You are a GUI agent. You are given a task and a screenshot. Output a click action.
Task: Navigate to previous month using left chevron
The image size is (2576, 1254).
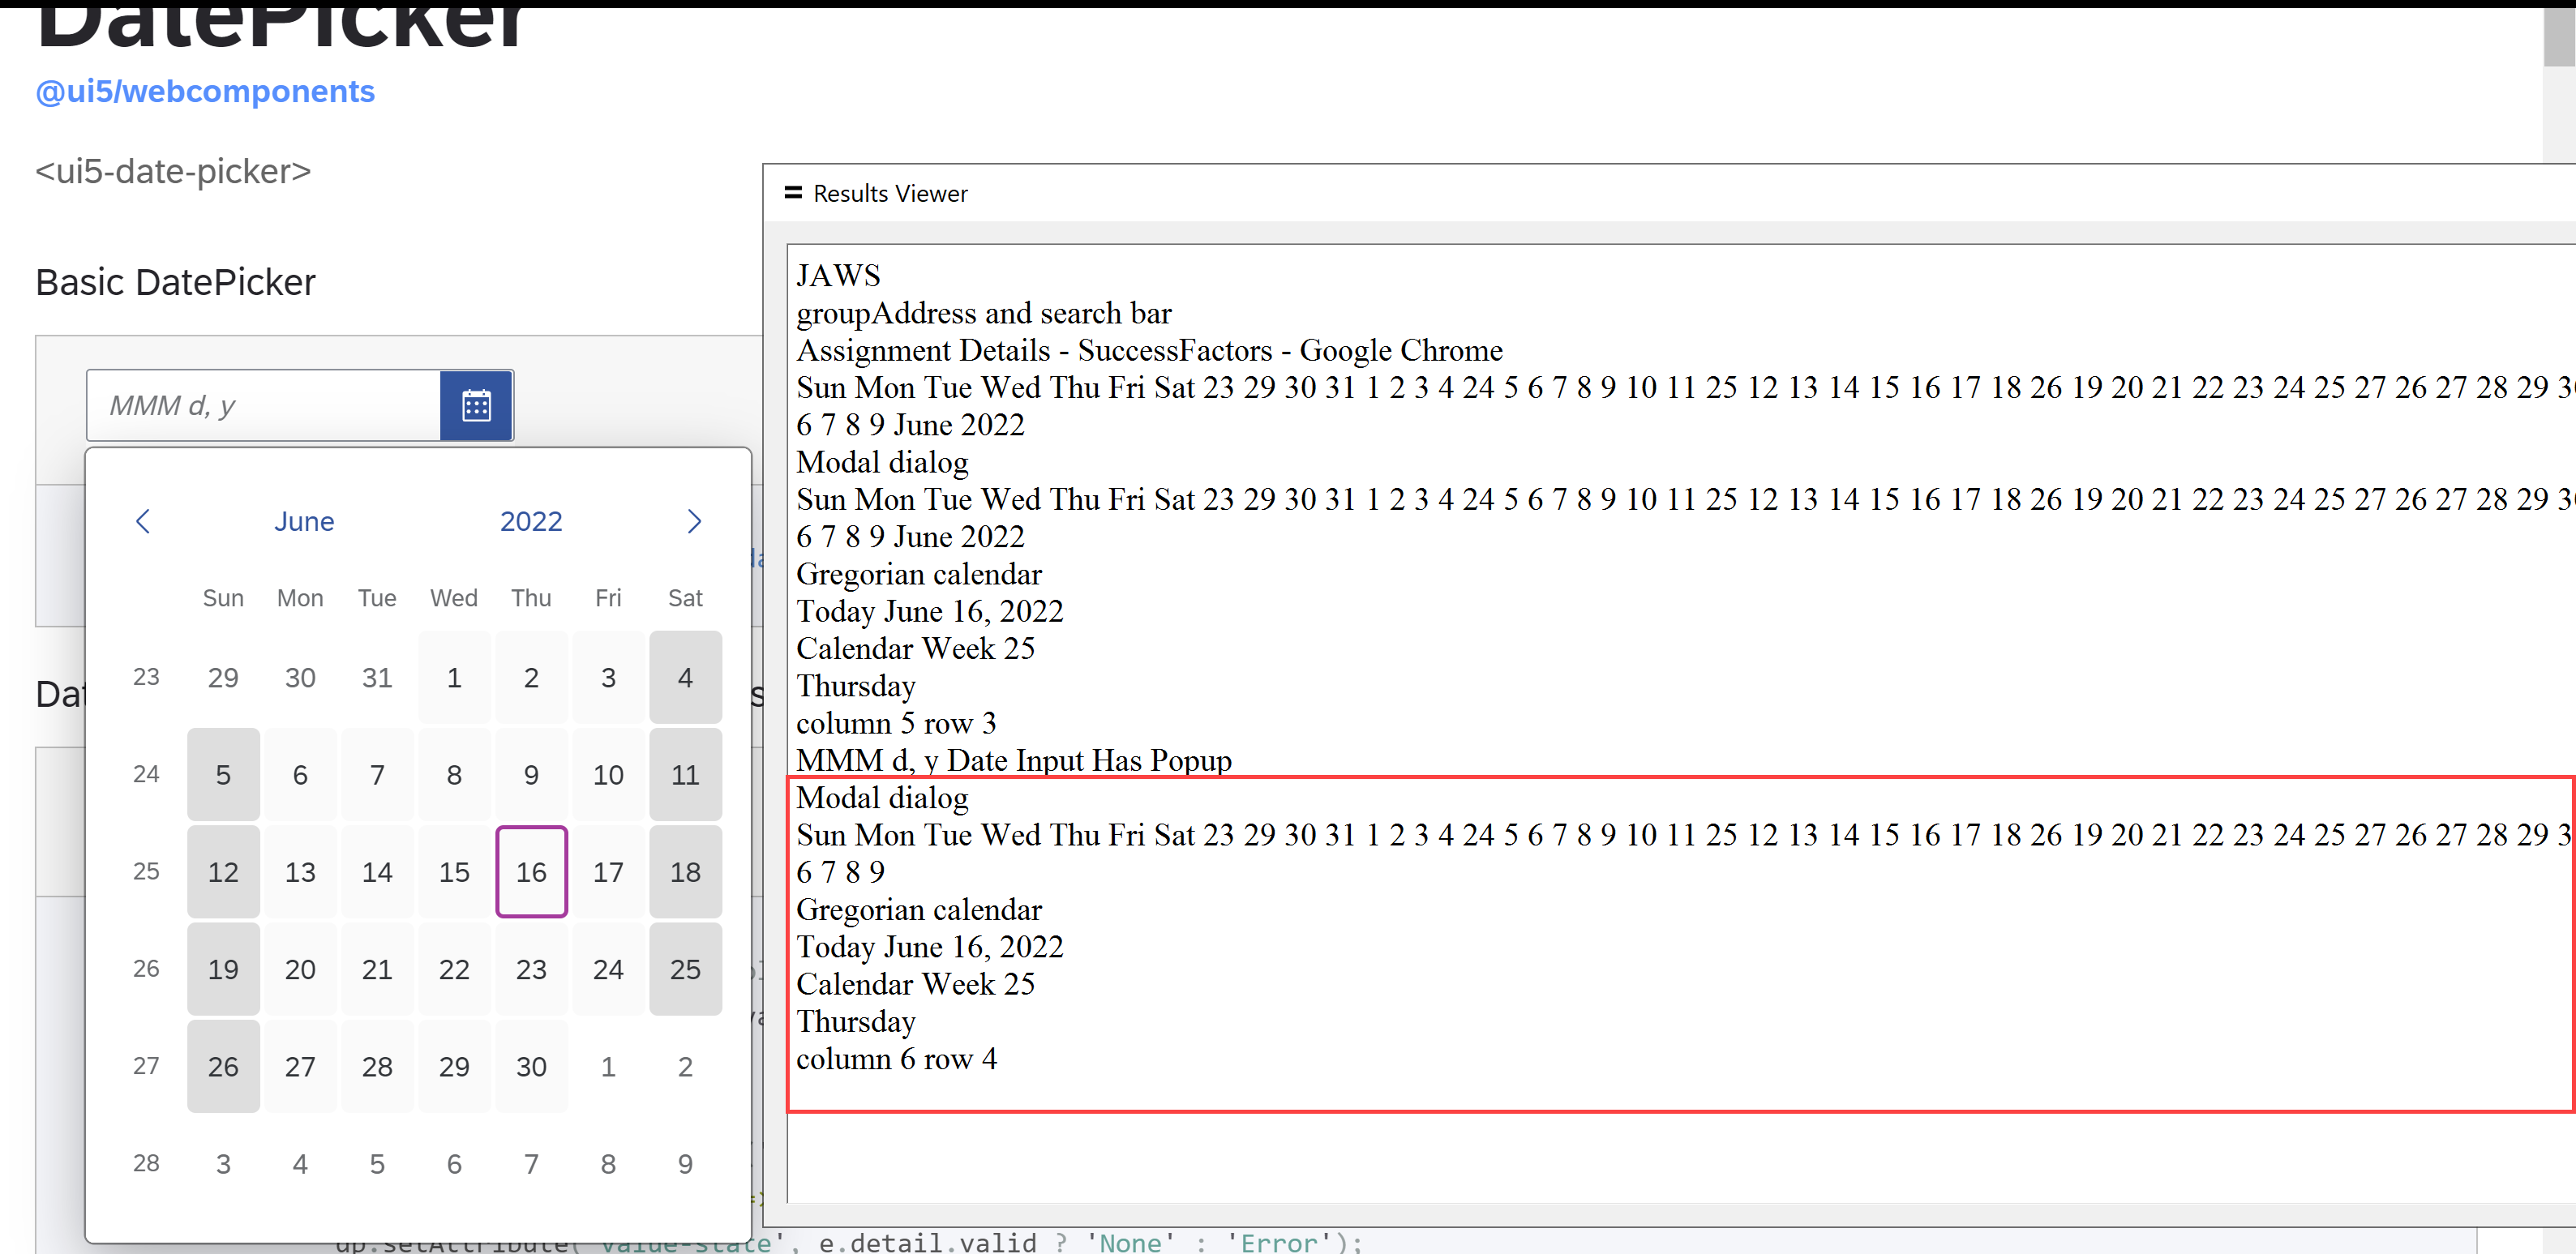pos(143,521)
